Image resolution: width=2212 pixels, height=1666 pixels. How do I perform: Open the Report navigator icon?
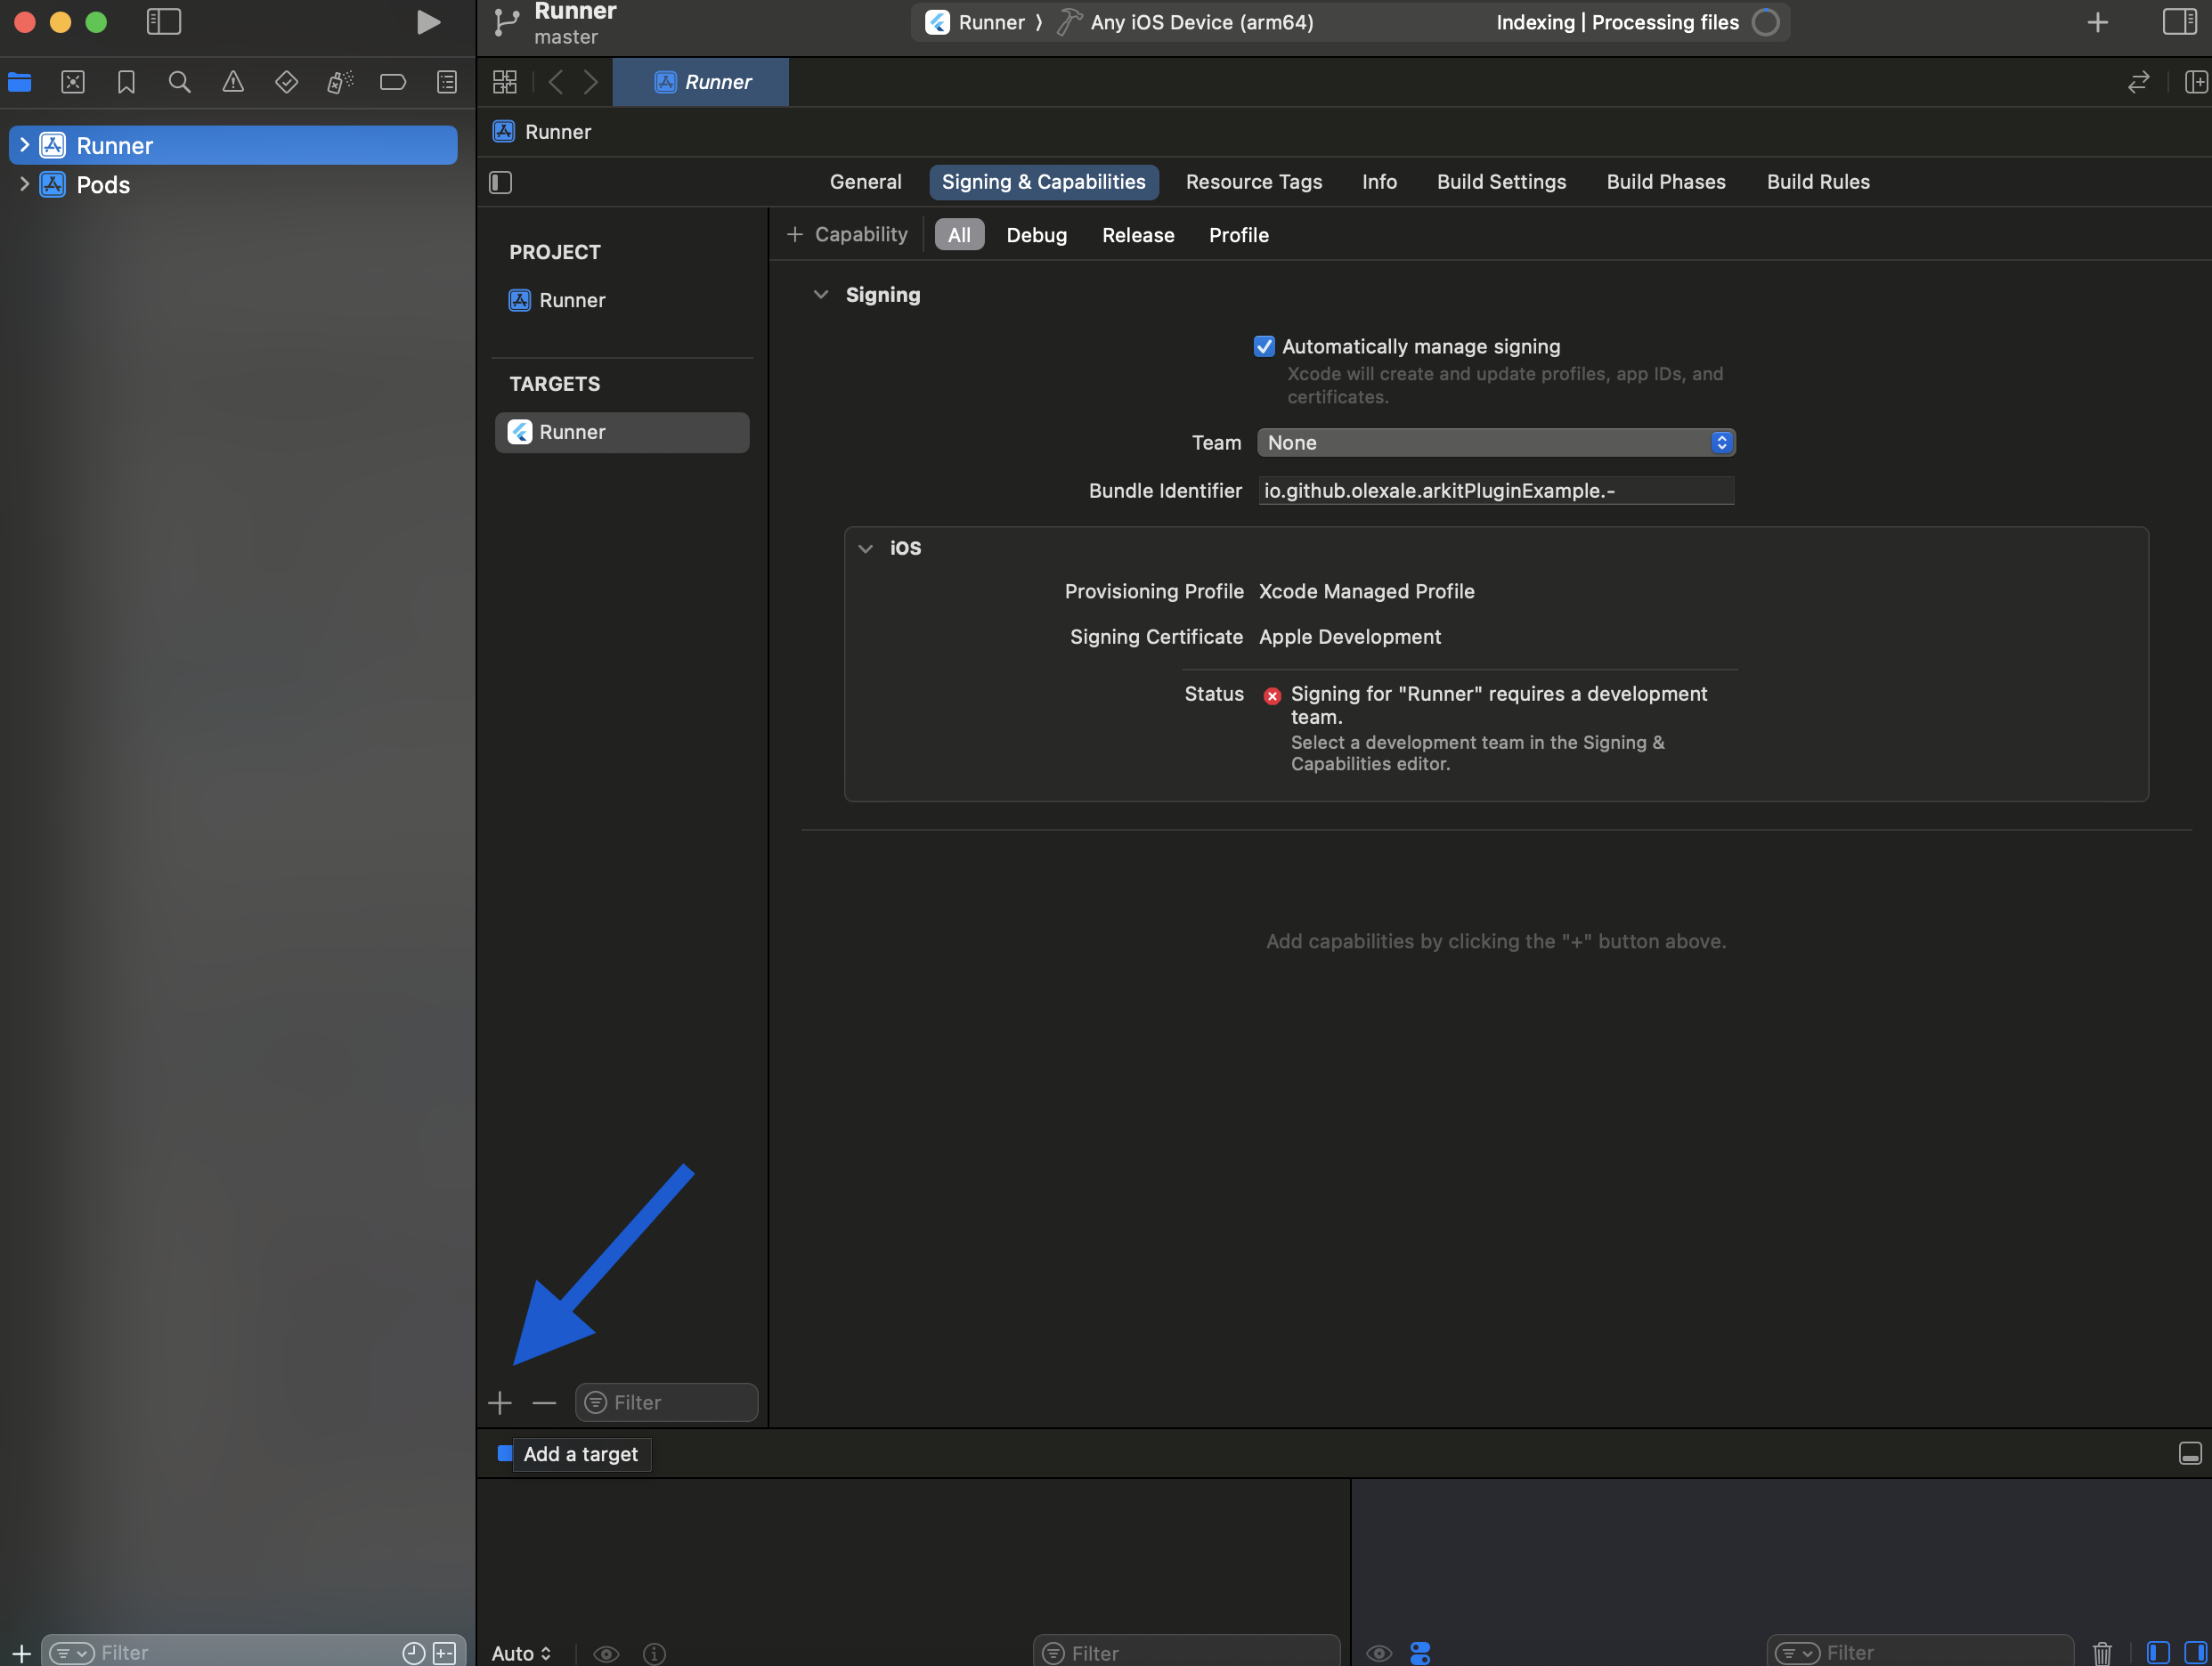coord(447,82)
